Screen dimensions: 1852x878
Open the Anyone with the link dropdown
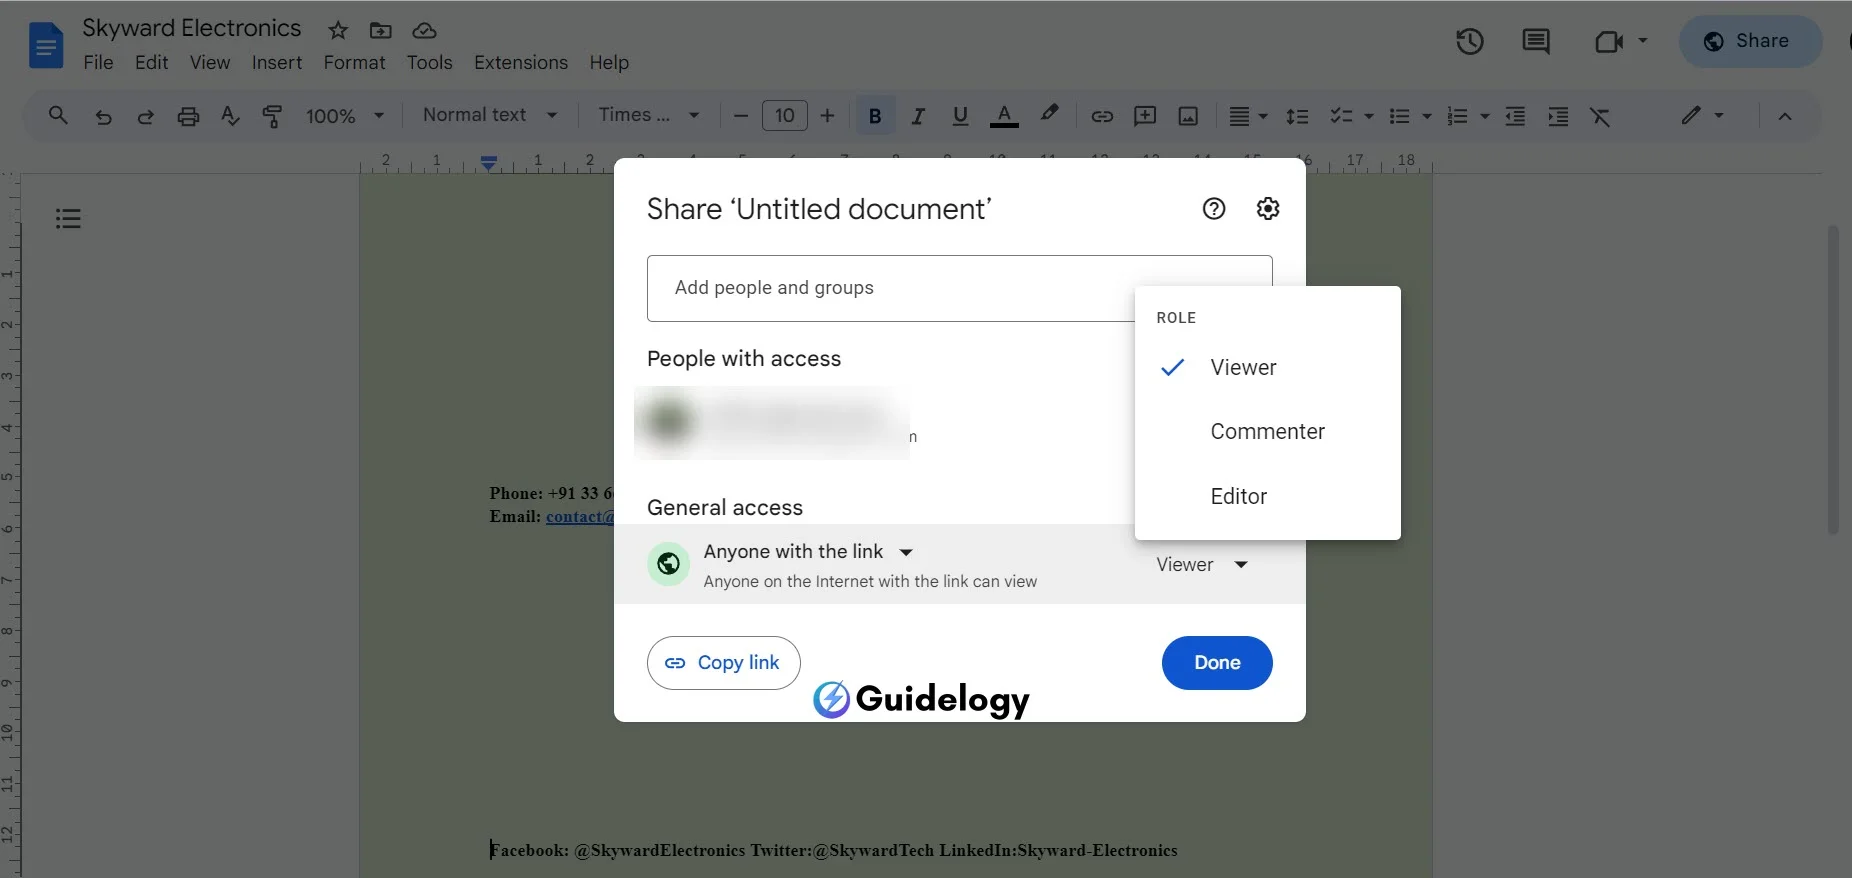pyautogui.click(x=808, y=552)
